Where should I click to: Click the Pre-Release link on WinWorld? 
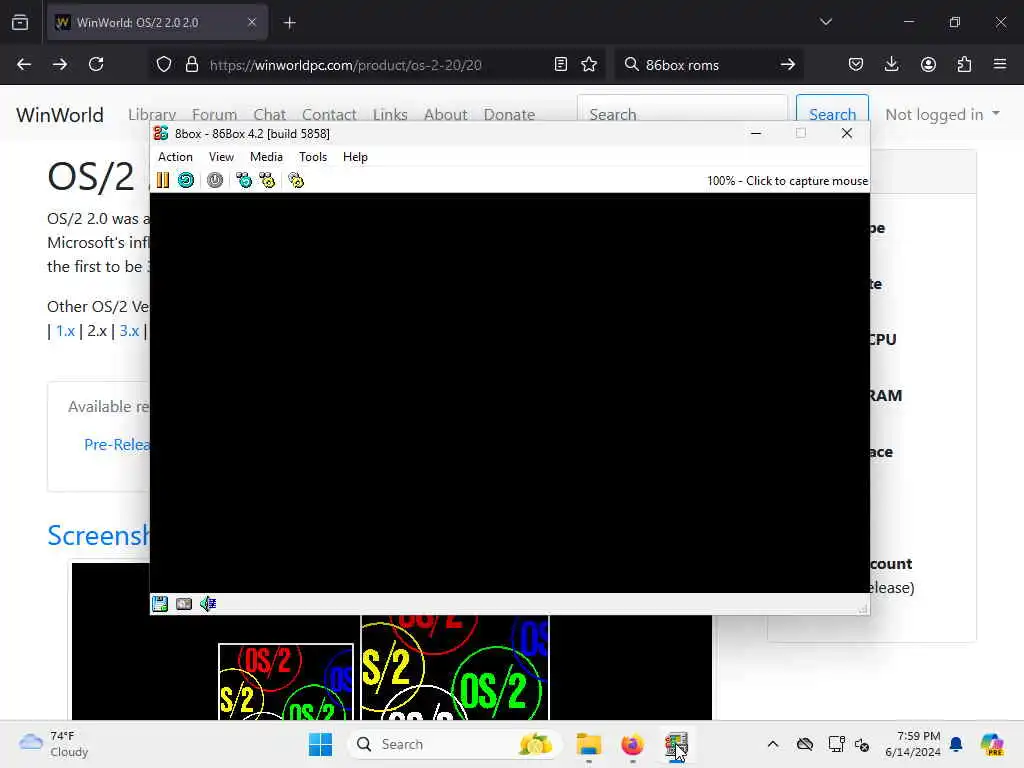coord(117,445)
